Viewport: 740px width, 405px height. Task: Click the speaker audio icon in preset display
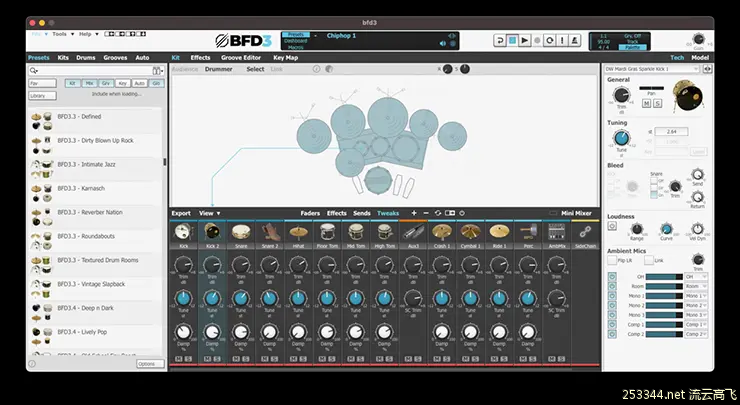[x=443, y=43]
